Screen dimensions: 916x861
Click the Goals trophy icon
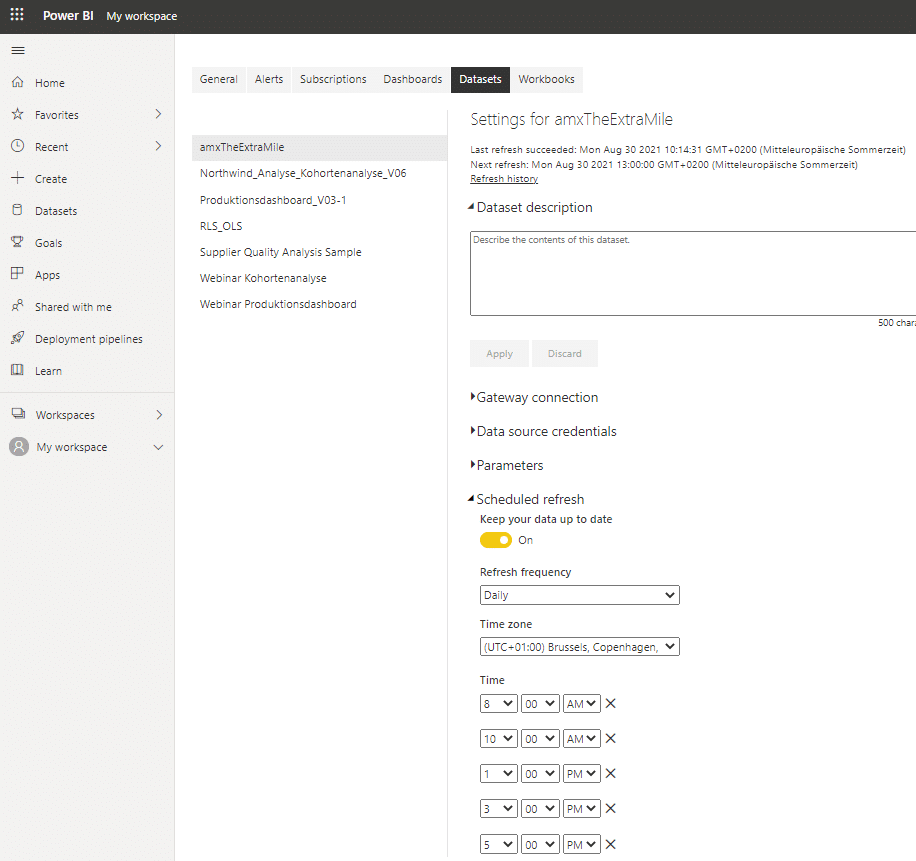18,242
